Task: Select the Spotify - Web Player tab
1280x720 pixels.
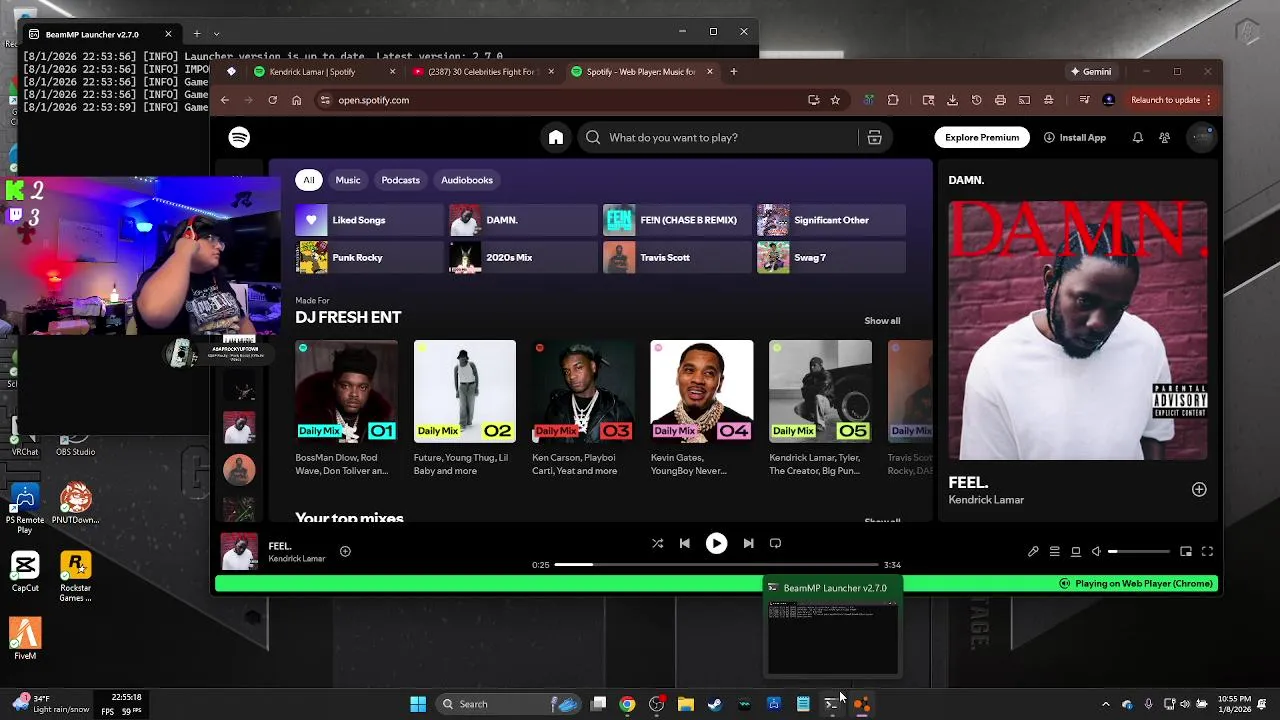Action: [x=641, y=71]
